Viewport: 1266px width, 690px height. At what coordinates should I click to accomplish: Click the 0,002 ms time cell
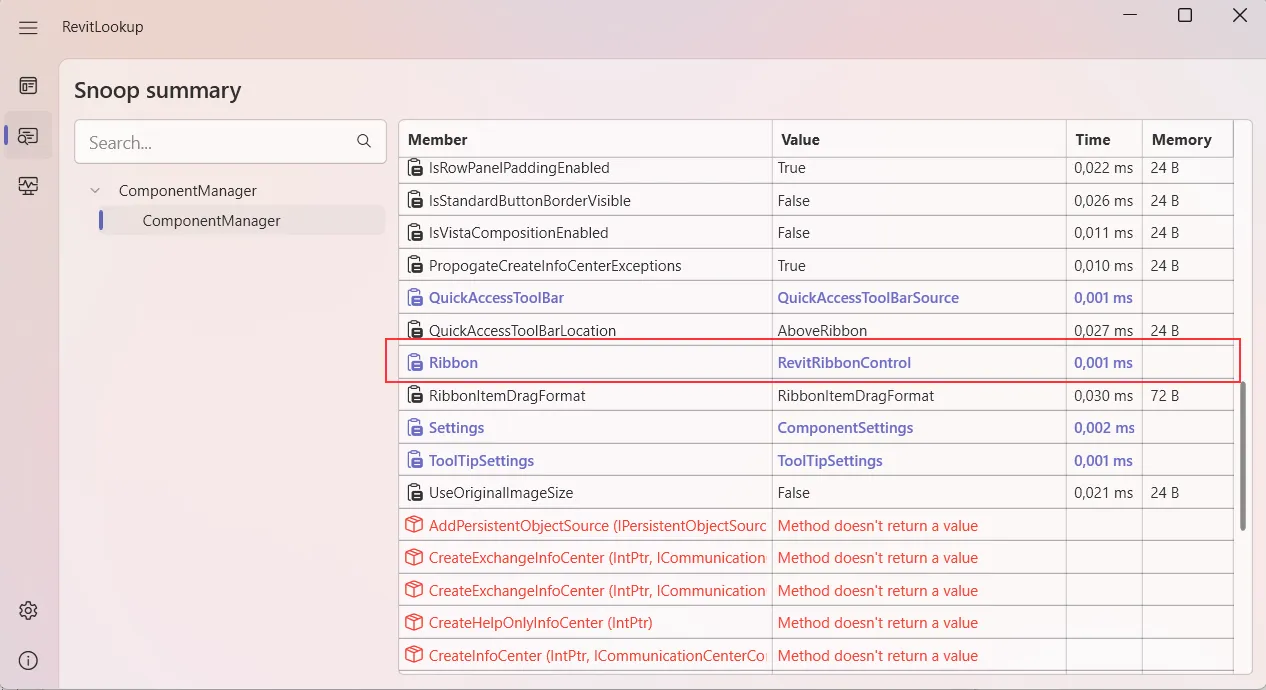pyautogui.click(x=1104, y=428)
